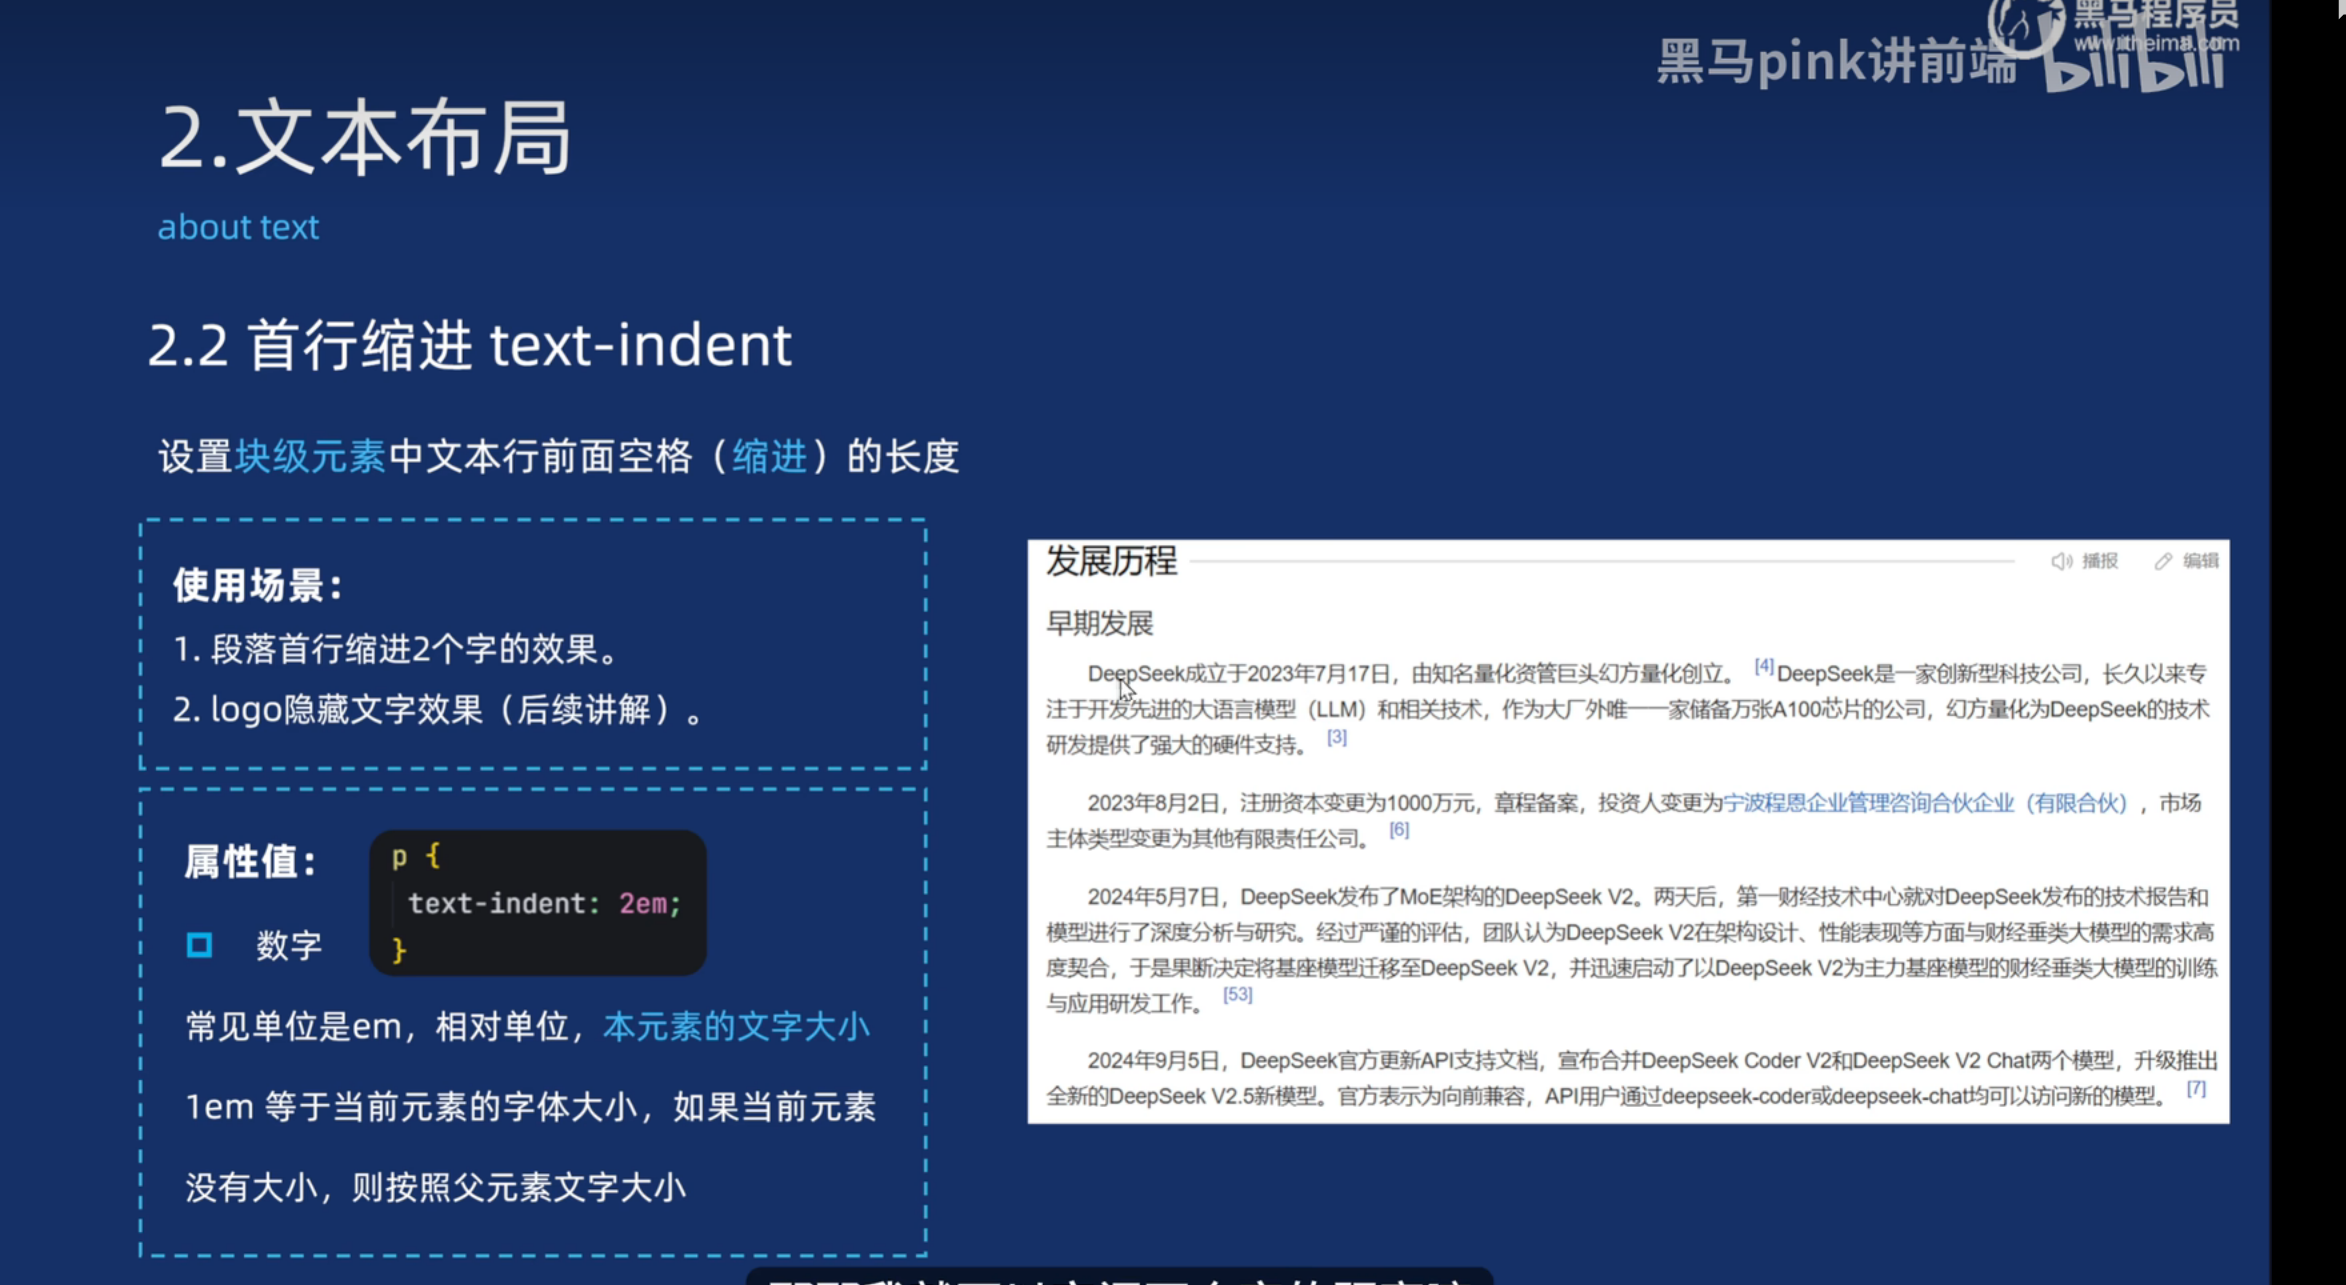Click the blue square bullet beside 数字
This screenshot has width=2346, height=1285.
[x=199, y=945]
